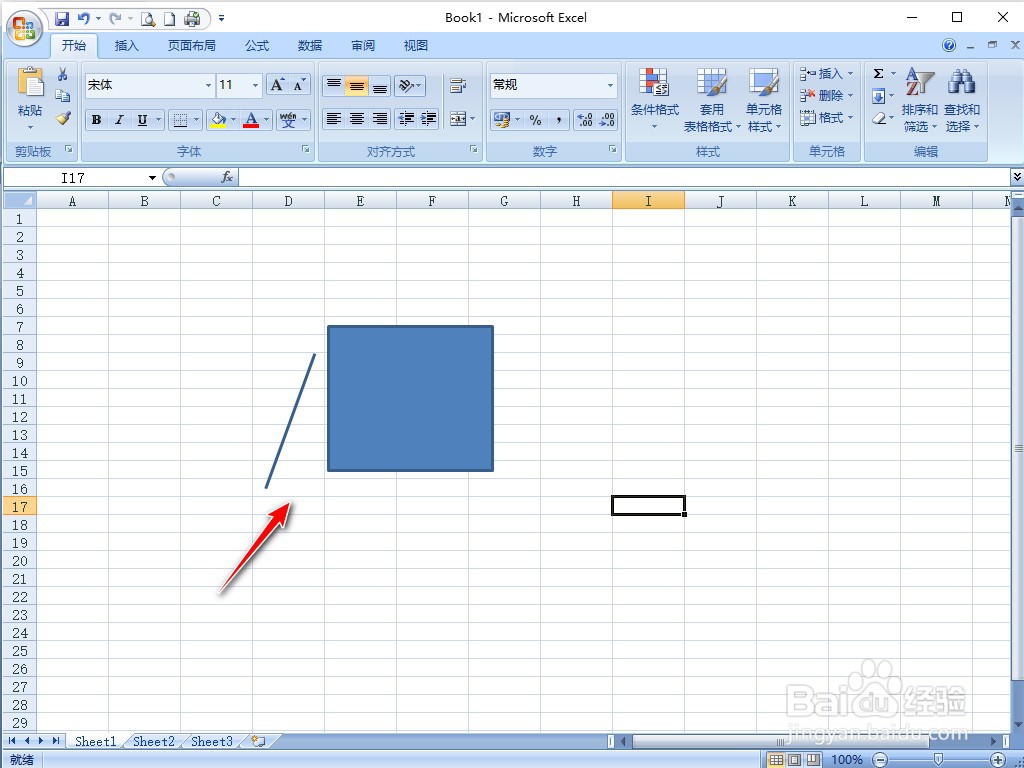Click the insert function fx button
The width and height of the screenshot is (1024, 768).
[227, 177]
